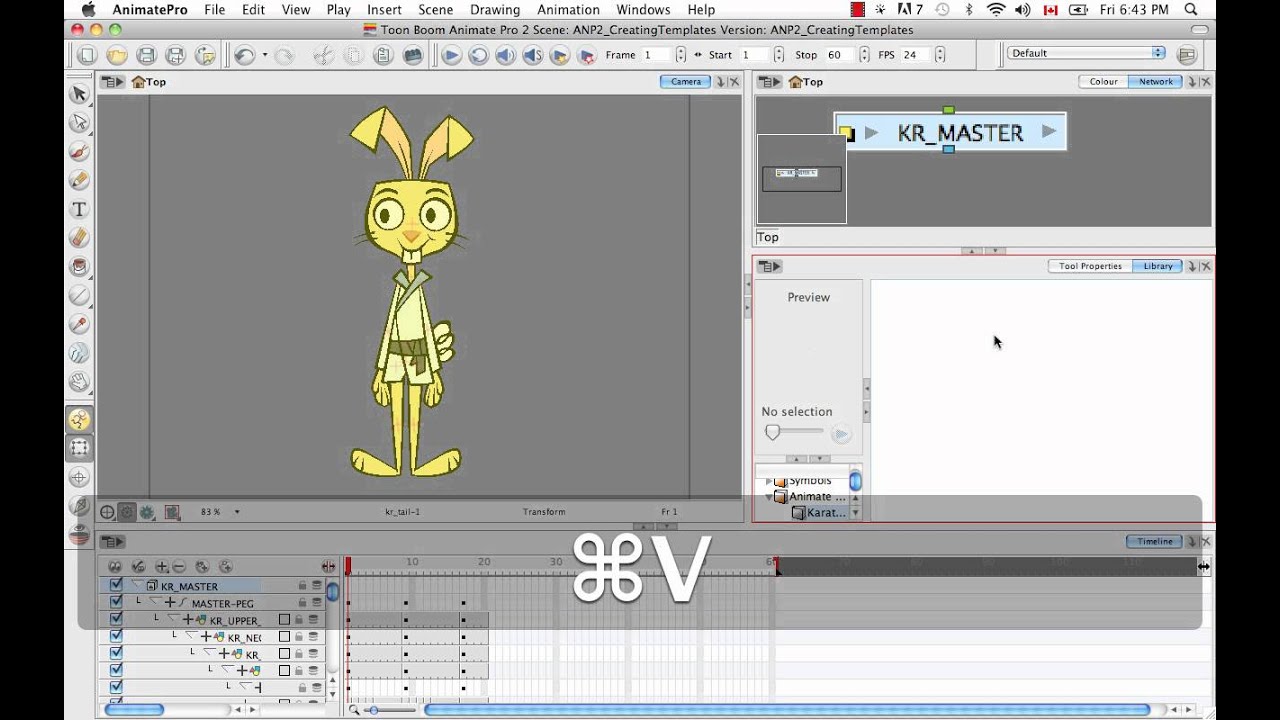Toggle the lock on the MASTER-PEG layer
This screenshot has height=720, width=1280.
coord(301,603)
